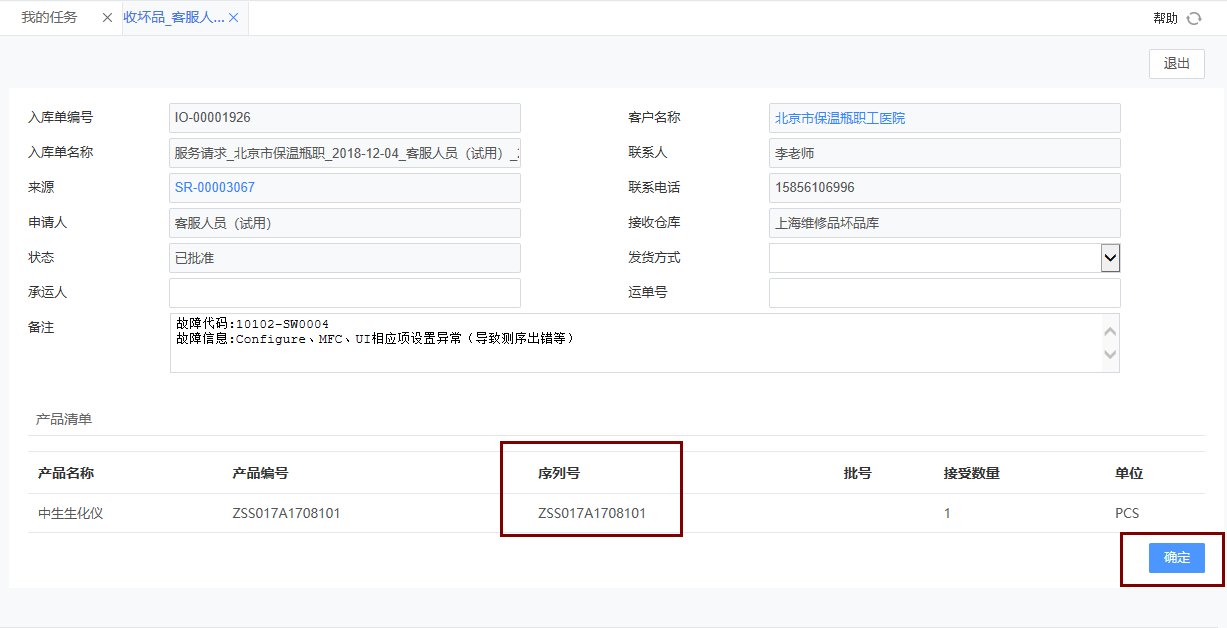
Task: Click the 确定 confirm button
Action: 1176,558
